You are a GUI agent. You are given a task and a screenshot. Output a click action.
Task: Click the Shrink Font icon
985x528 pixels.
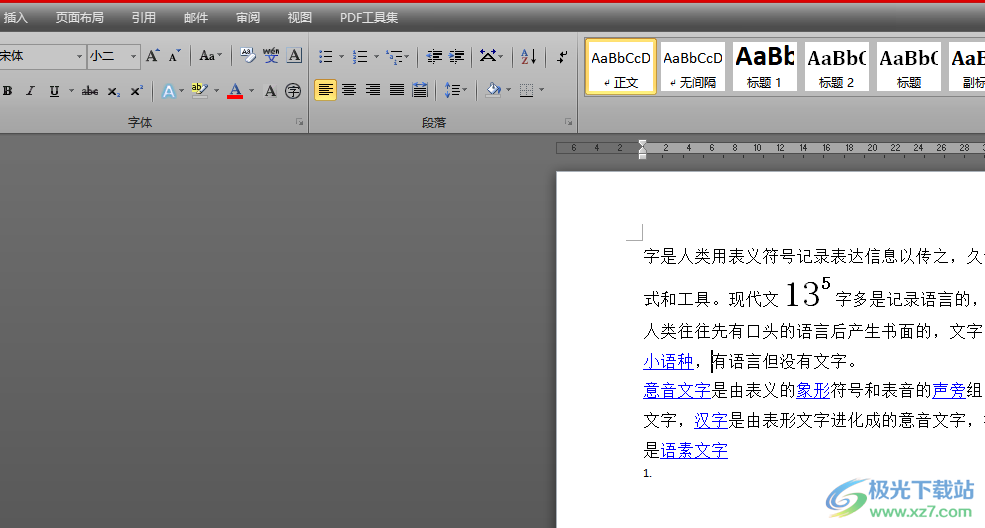tap(175, 56)
